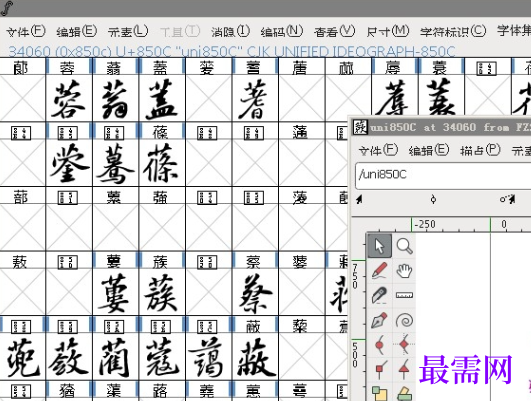Select the Hand scroll tool

pos(404,270)
